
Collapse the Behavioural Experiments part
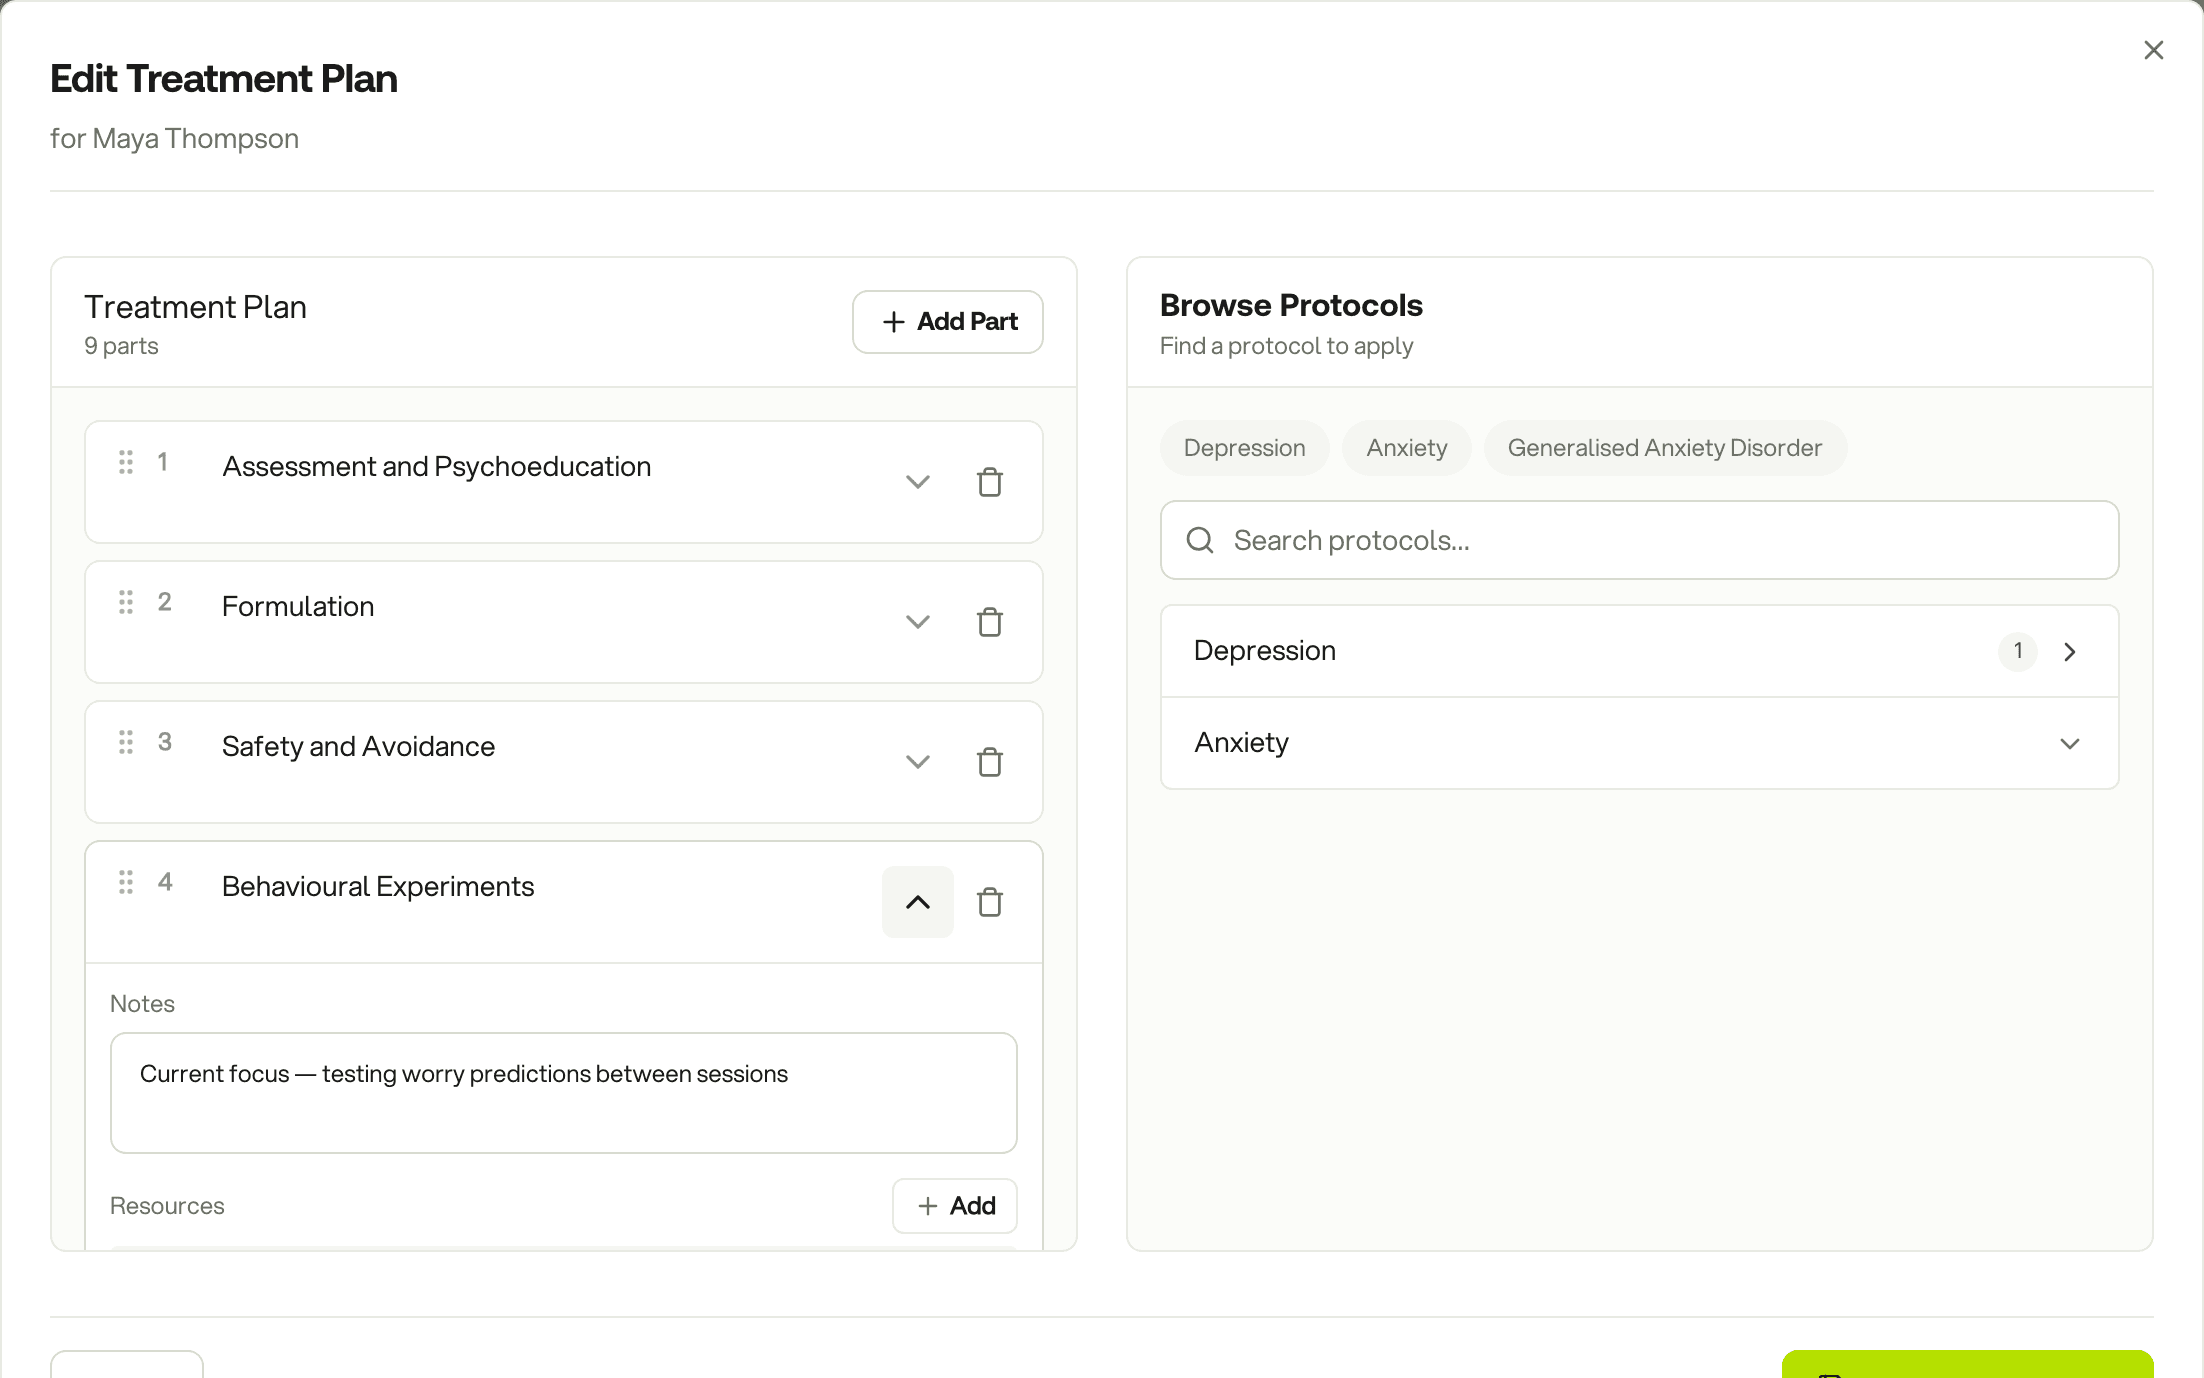click(917, 902)
